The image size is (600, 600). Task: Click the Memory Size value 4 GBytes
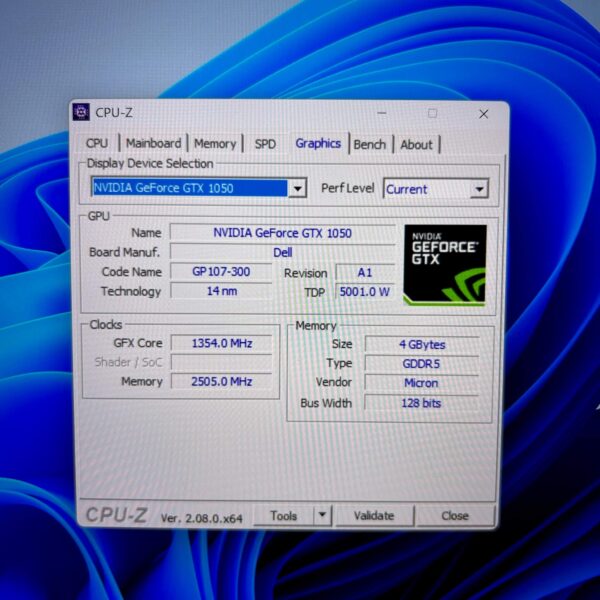pos(422,344)
